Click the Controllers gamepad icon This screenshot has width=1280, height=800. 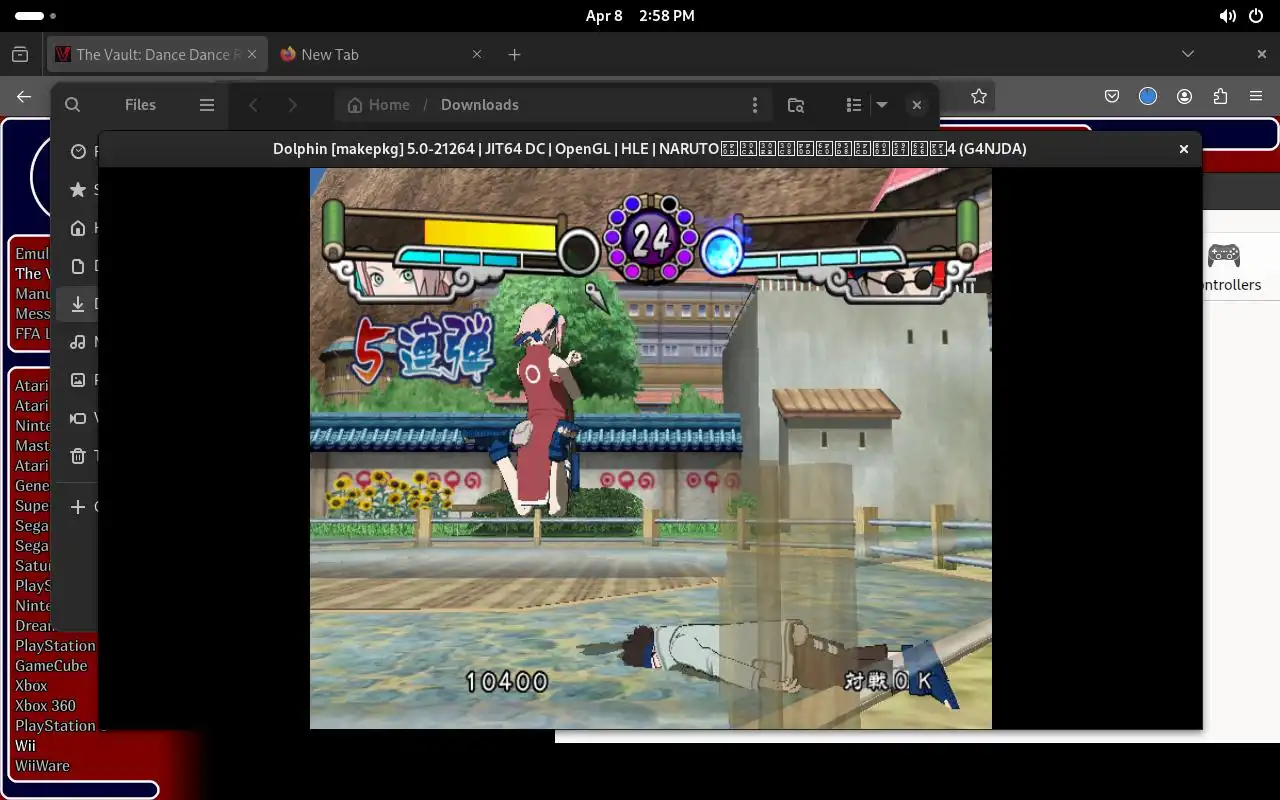pyautogui.click(x=1224, y=255)
